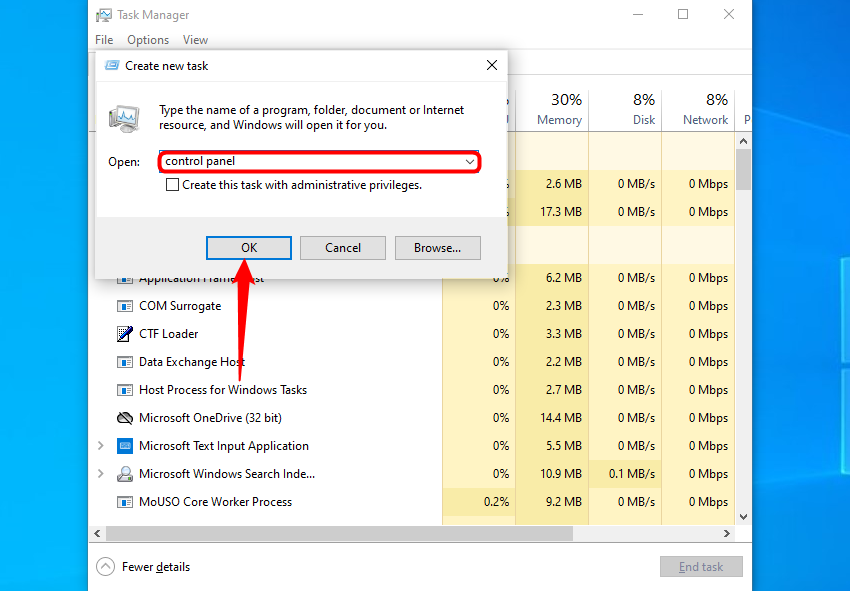This screenshot has width=850, height=591.
Task: Click the Data Exchange Host icon
Action: click(125, 362)
